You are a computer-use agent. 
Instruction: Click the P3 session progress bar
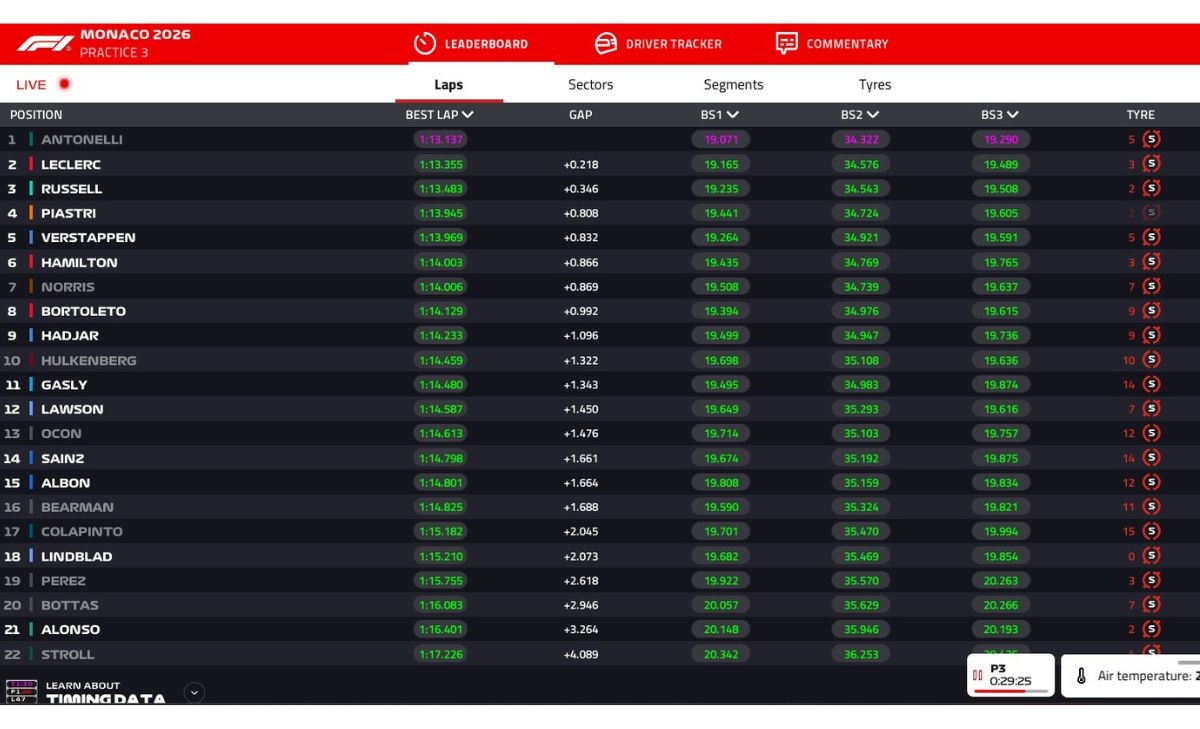[x=1010, y=691]
